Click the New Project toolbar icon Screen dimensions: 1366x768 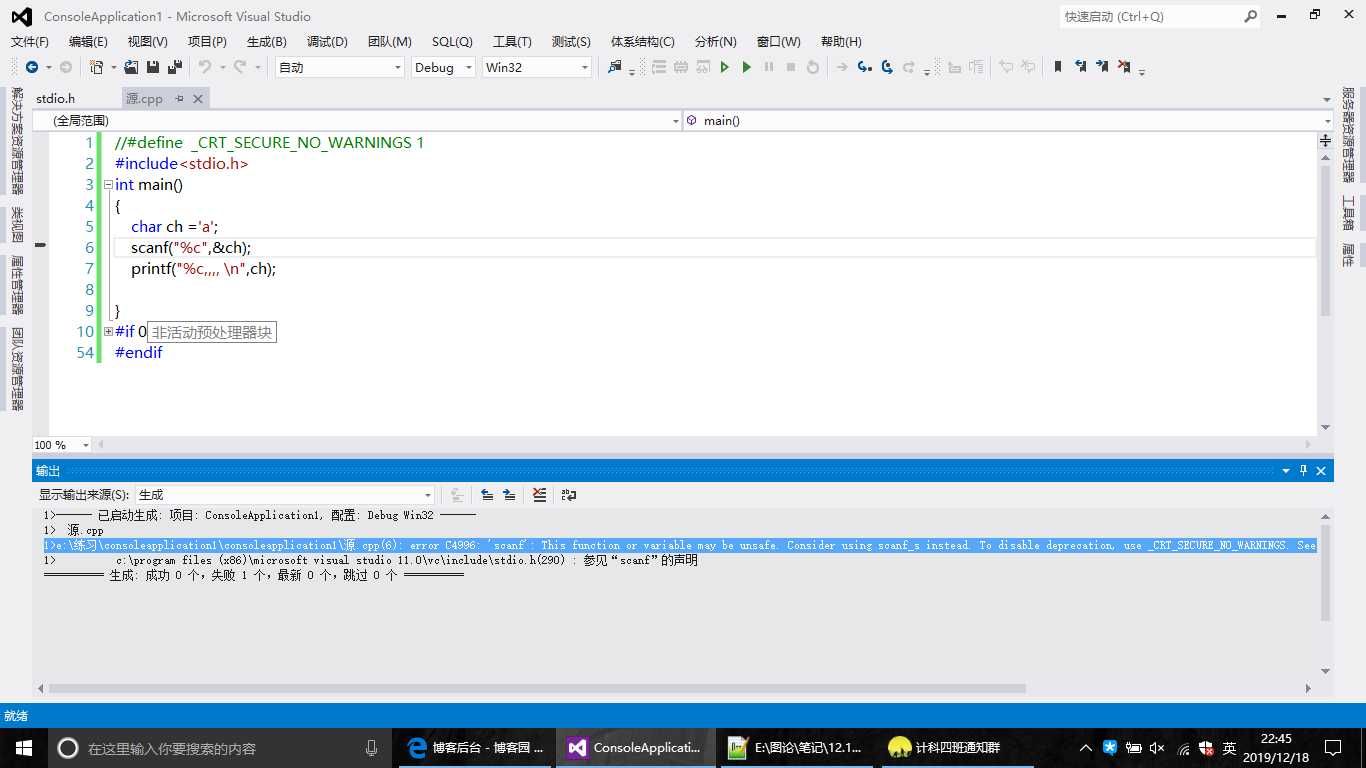click(96, 67)
